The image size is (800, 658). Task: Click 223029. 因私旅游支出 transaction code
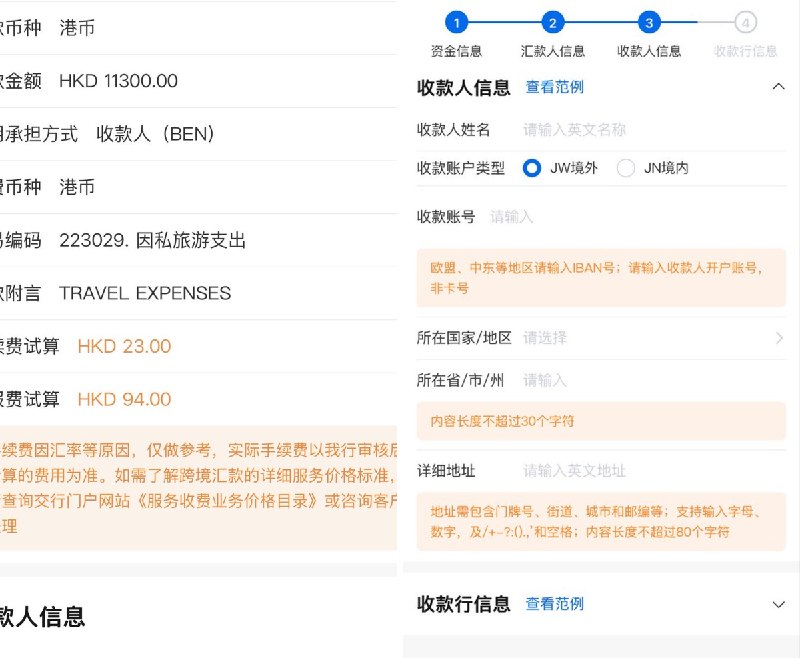point(153,240)
